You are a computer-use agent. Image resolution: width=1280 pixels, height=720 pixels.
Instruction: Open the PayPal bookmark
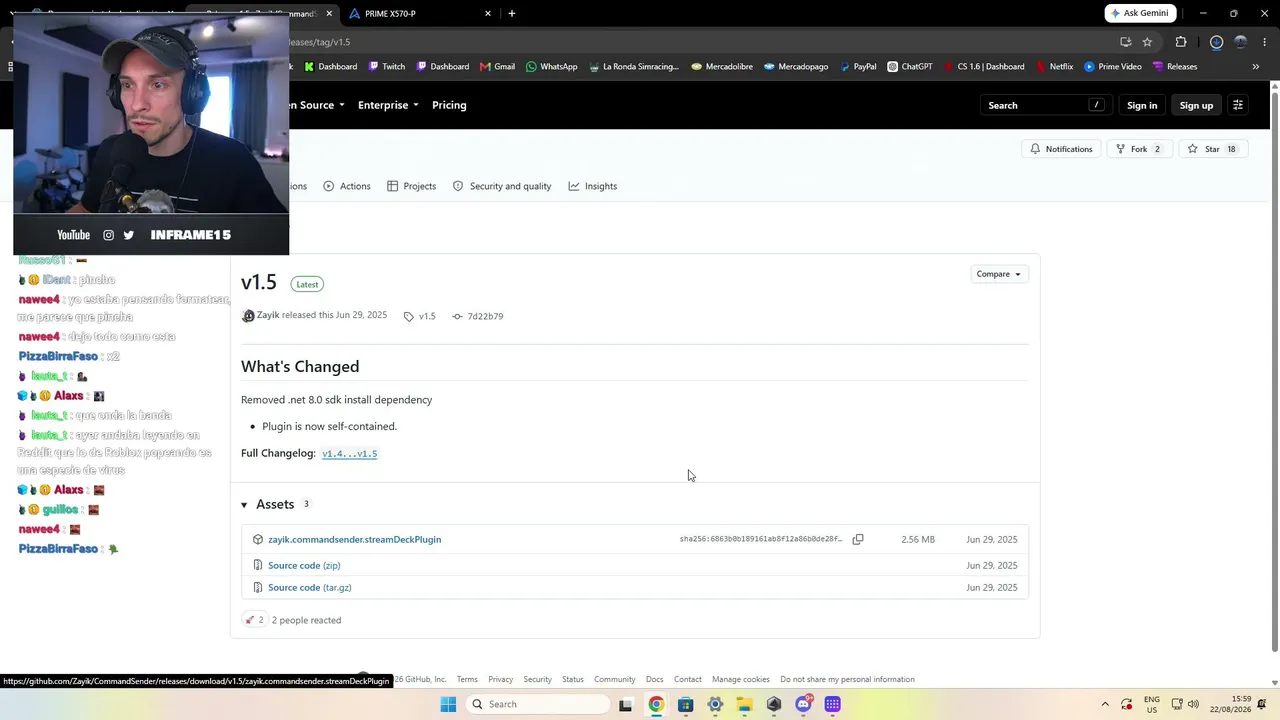[x=858, y=67]
